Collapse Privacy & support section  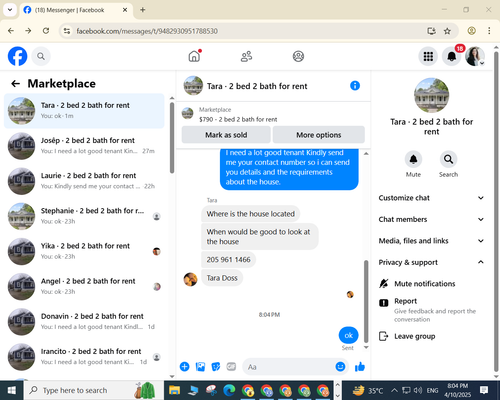coord(431,262)
